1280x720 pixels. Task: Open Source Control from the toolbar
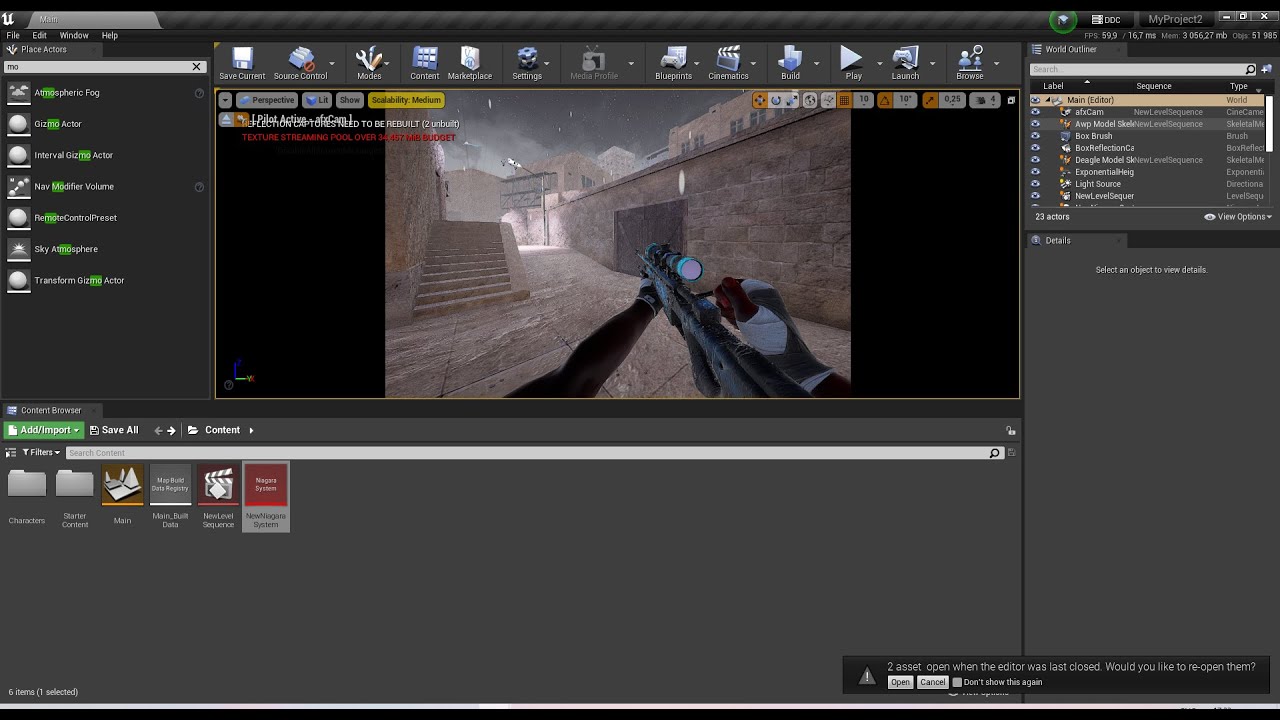point(300,63)
